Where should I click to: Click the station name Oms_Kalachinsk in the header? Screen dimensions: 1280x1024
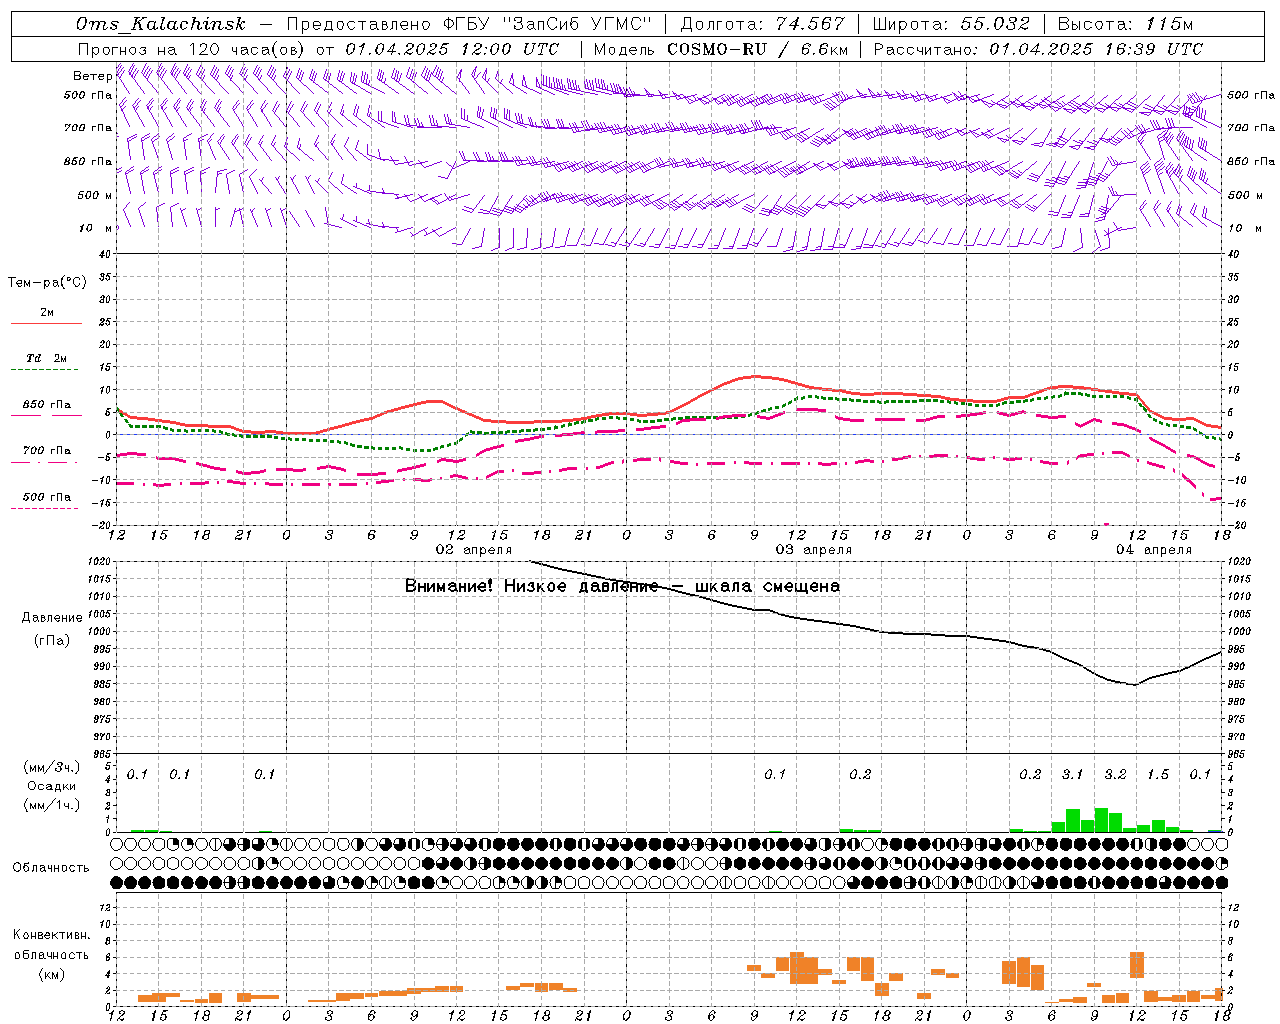(161, 24)
